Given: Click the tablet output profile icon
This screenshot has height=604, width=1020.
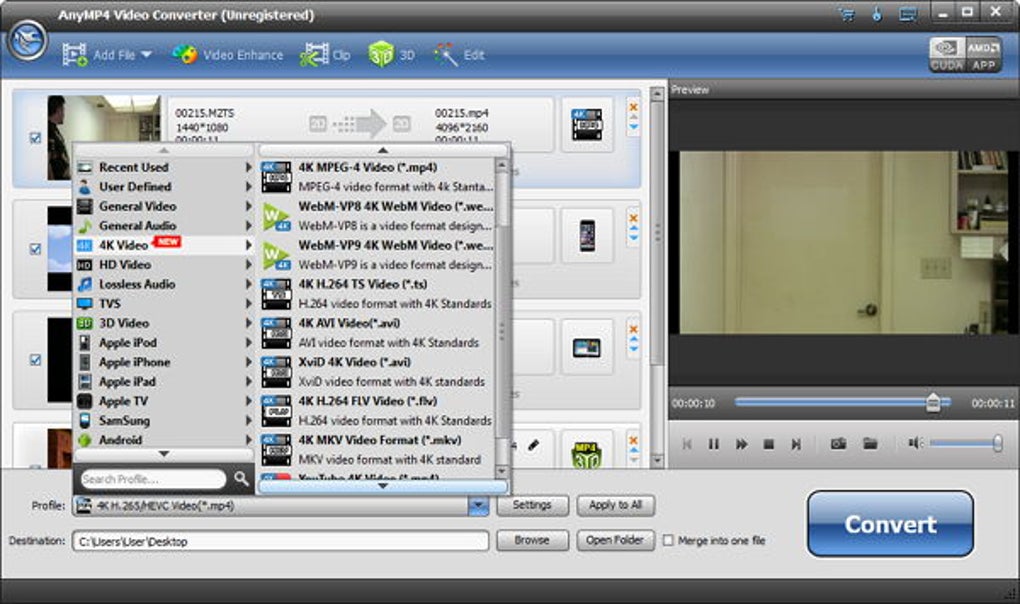Looking at the screenshot, I should pos(587,348).
